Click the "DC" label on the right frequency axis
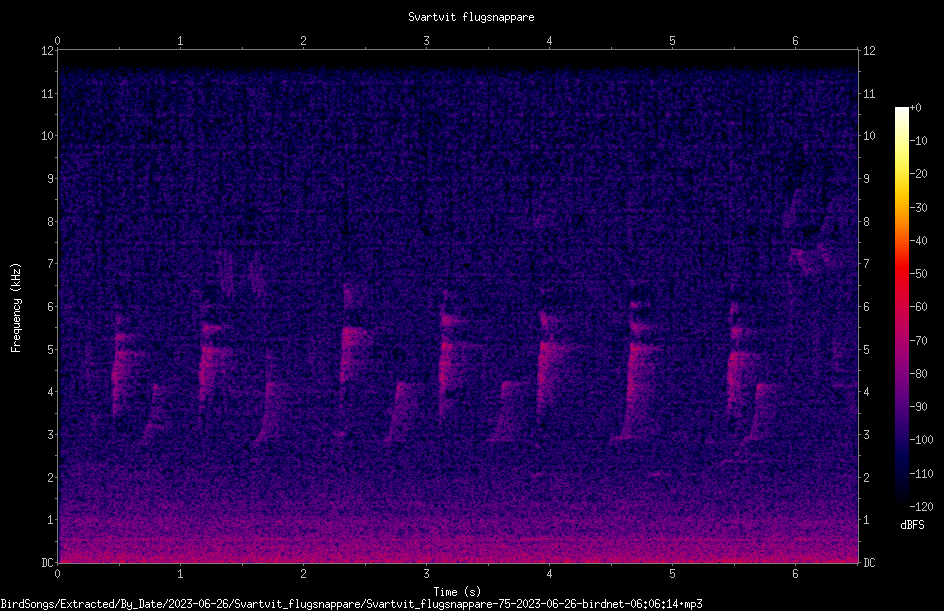 coord(869,563)
